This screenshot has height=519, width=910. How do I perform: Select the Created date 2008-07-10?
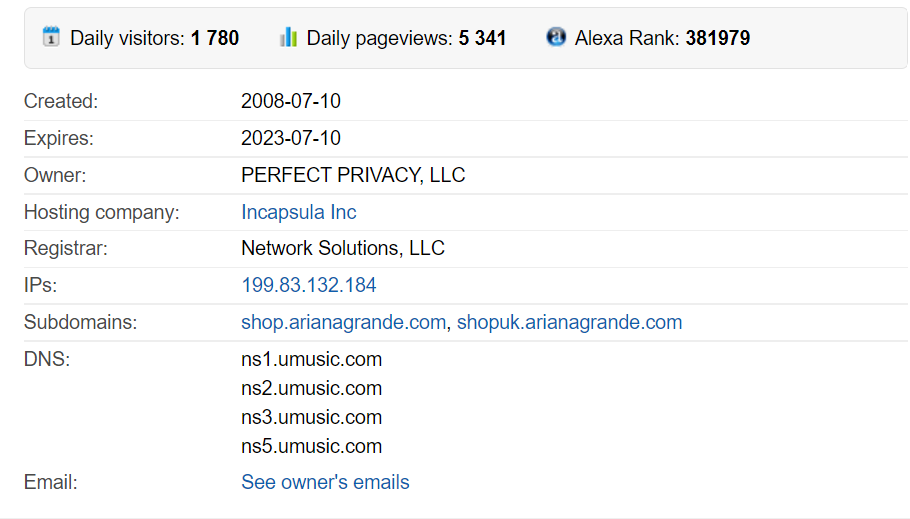click(x=291, y=101)
